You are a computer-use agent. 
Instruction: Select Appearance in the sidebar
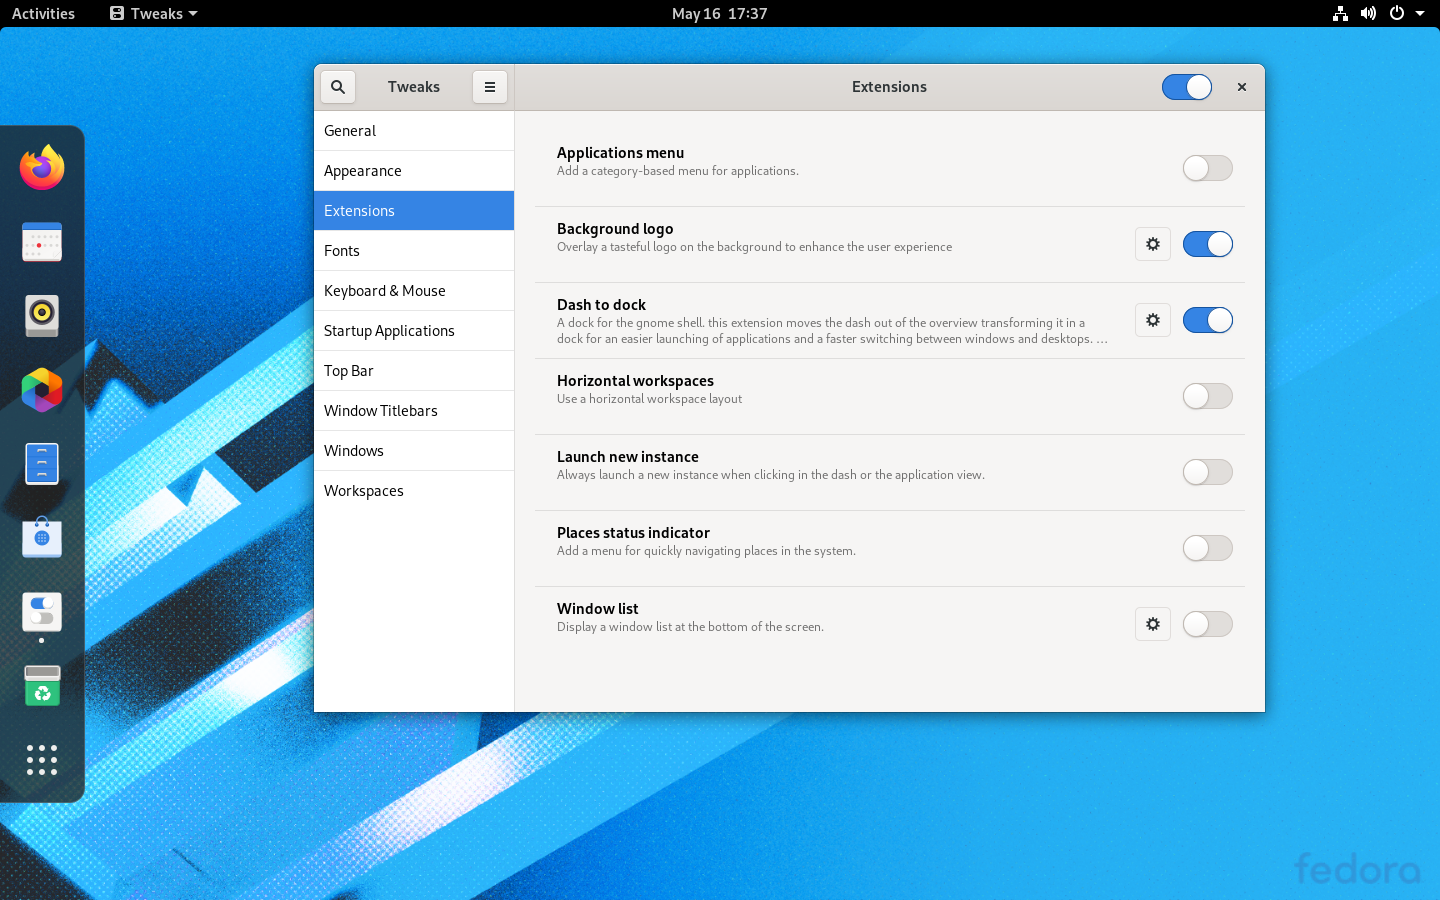click(x=414, y=171)
